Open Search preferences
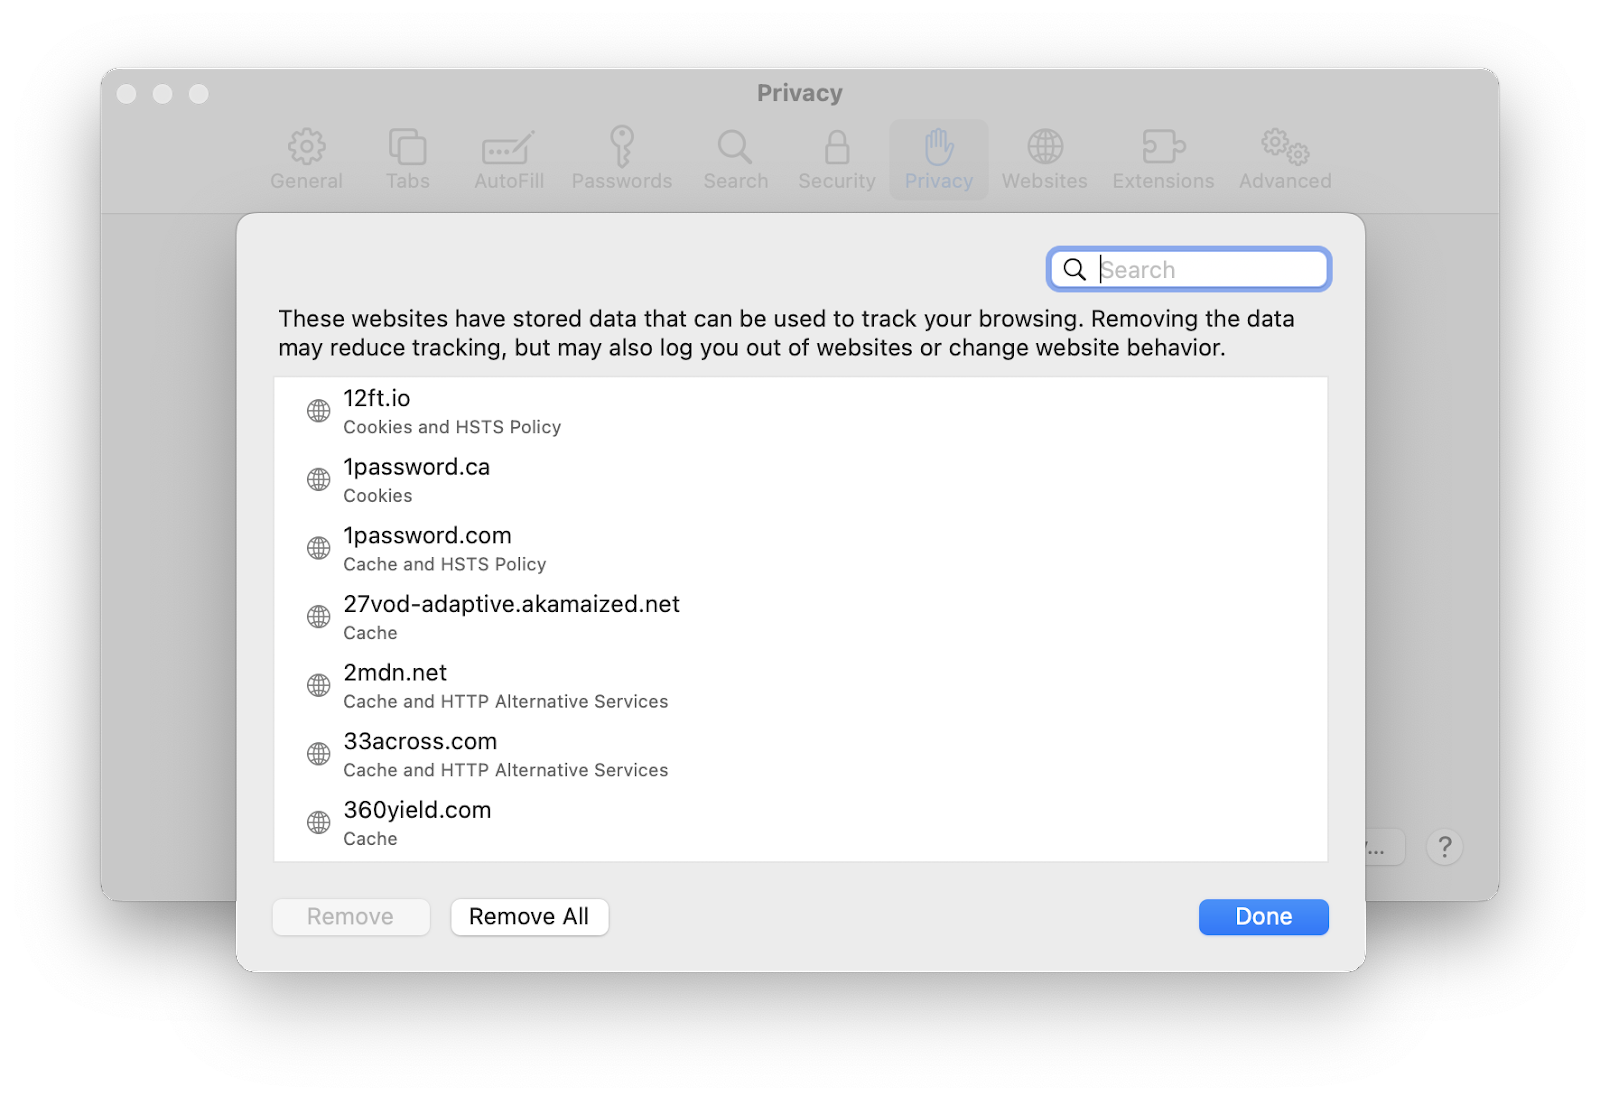The height and width of the screenshot is (1105, 1600). pyautogui.click(x=735, y=158)
